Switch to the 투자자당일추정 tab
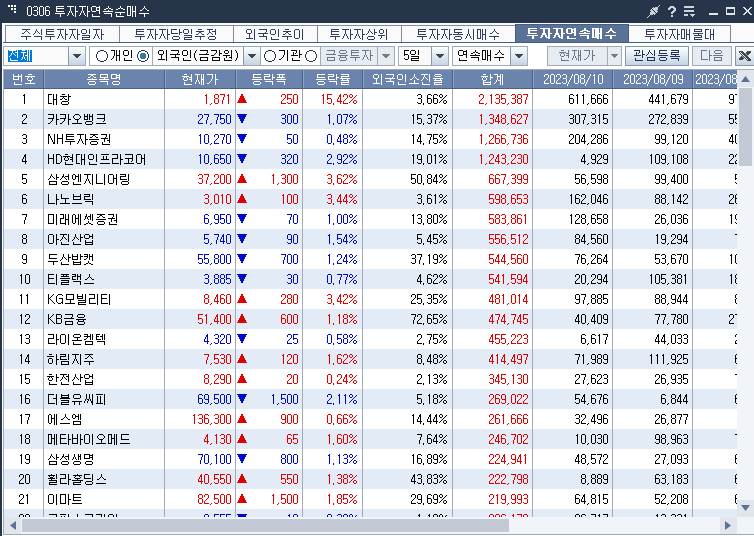This screenshot has height=536, width=754. tap(176, 34)
